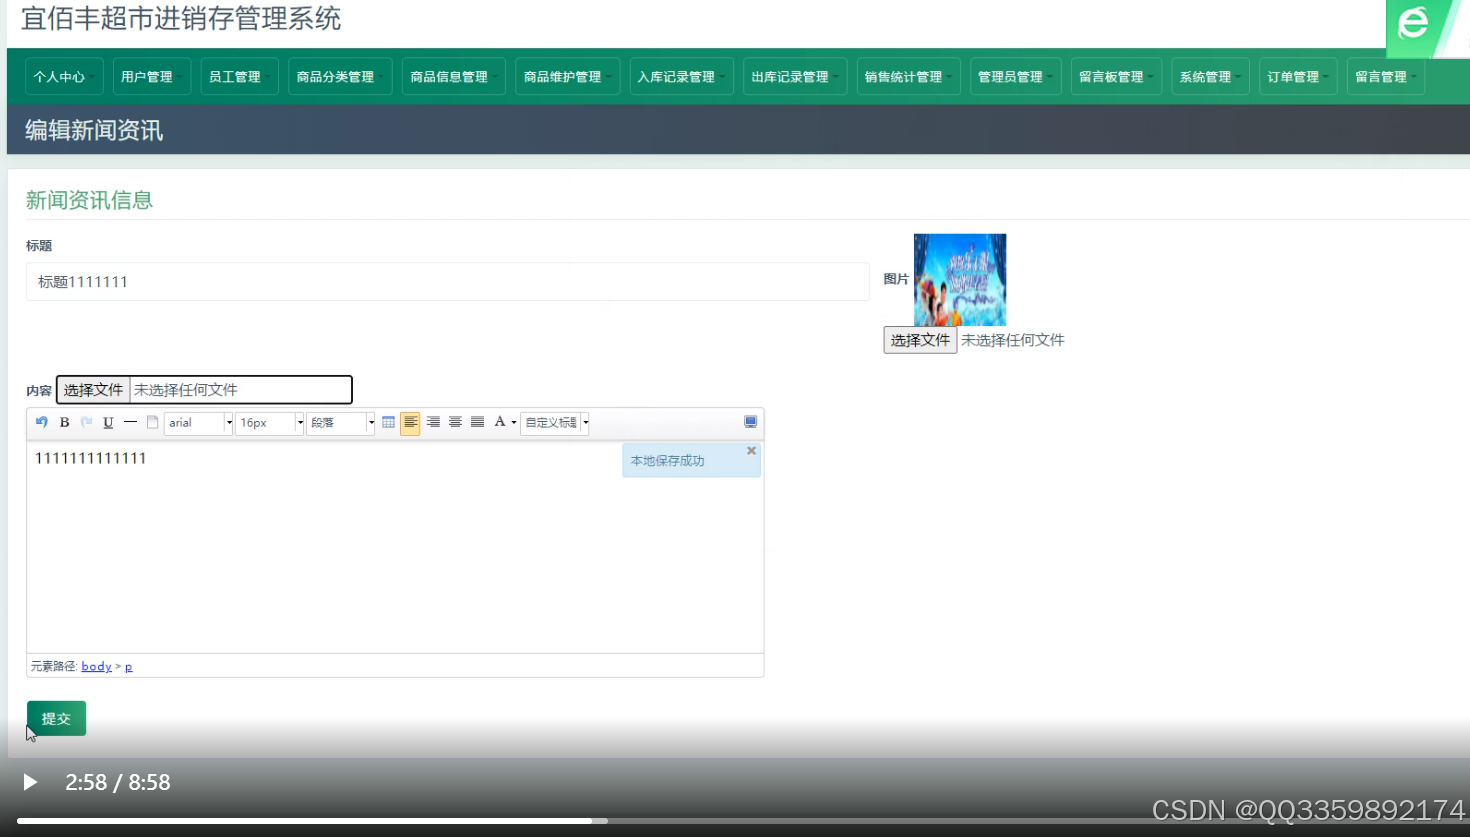
Task: Click the 'body' element path link
Action: [97, 666]
